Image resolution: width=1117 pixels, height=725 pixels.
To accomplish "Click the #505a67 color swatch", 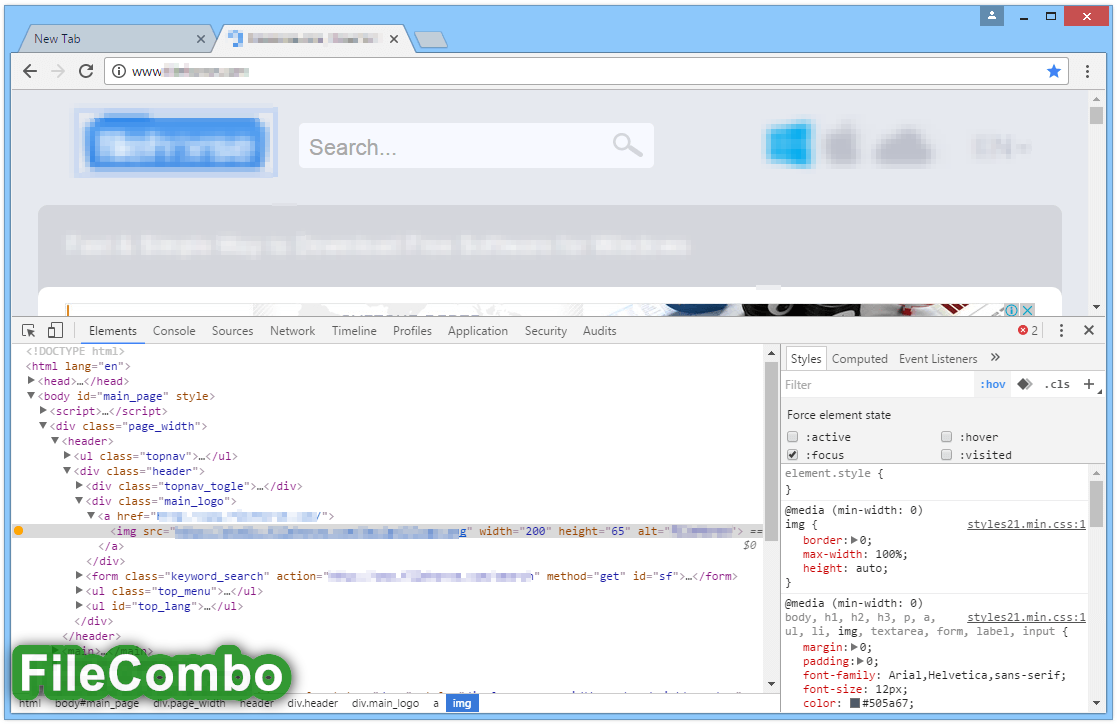I will point(855,703).
